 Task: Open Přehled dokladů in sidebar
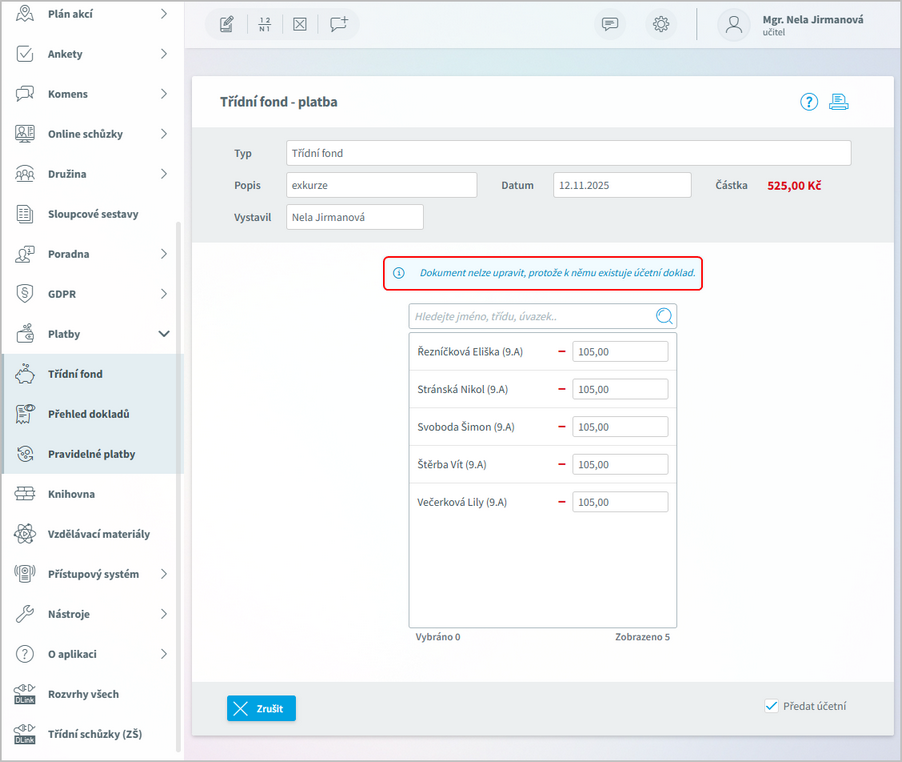click(x=89, y=414)
